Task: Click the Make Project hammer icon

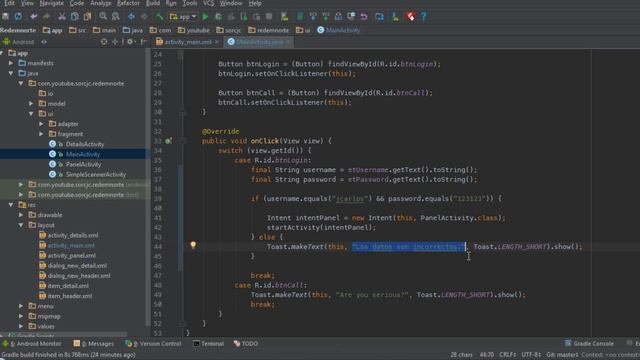Action: click(x=160, y=16)
